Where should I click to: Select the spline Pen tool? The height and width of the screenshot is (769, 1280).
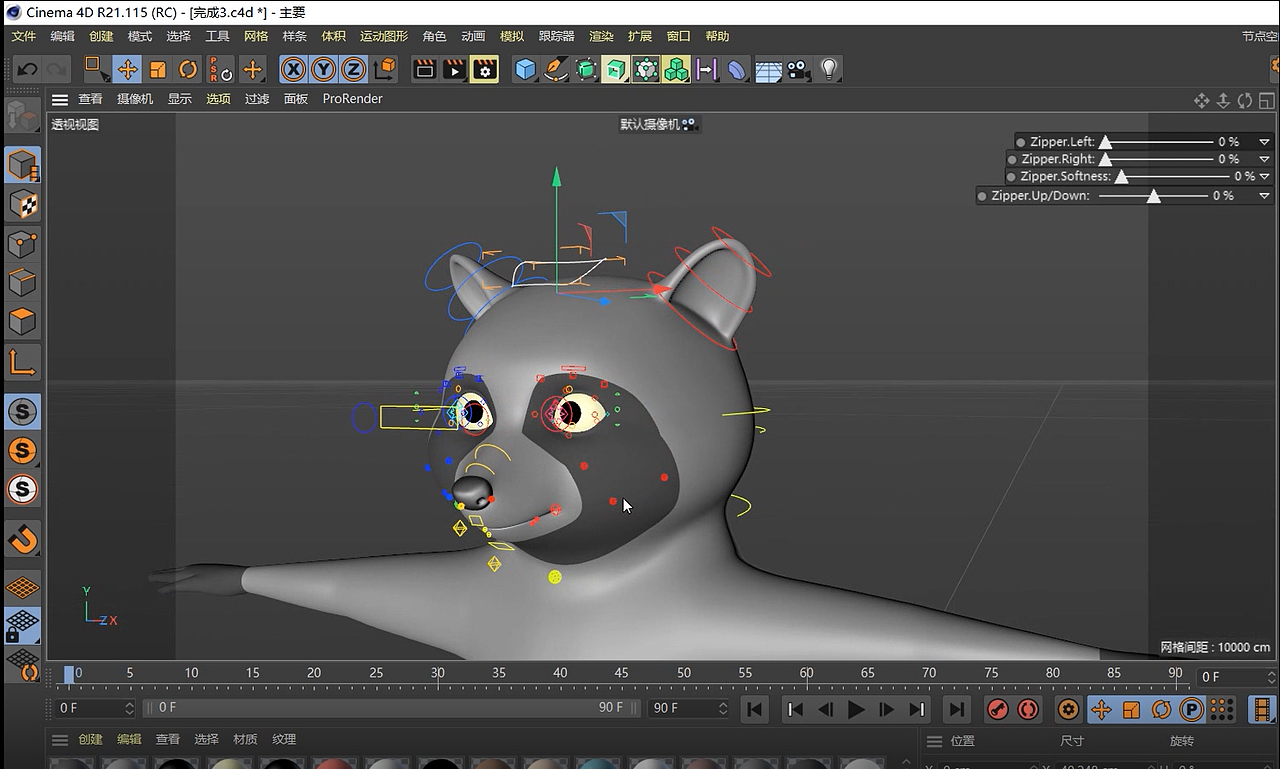556,69
